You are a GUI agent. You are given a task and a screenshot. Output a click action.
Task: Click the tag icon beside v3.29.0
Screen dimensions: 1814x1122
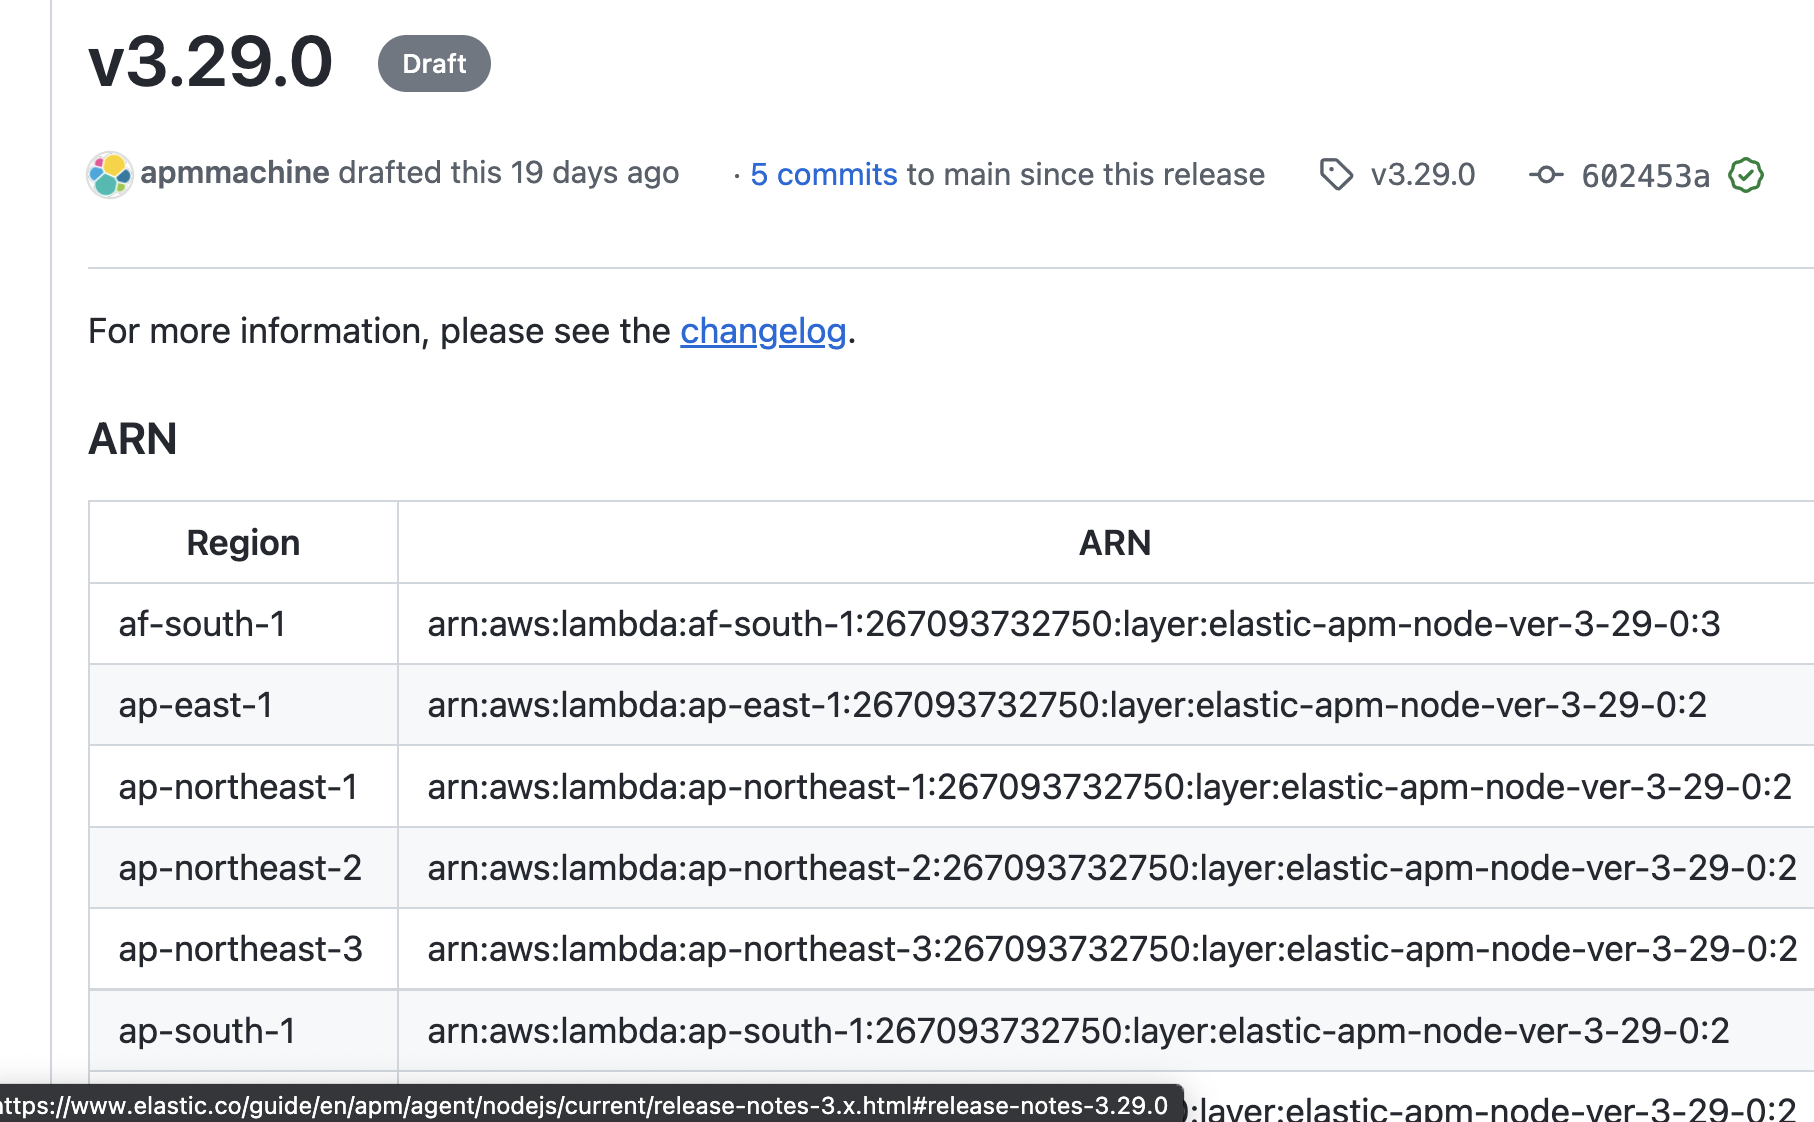1336,175
